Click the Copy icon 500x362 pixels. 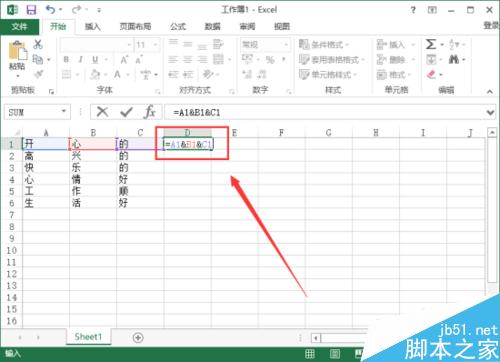coord(38,59)
